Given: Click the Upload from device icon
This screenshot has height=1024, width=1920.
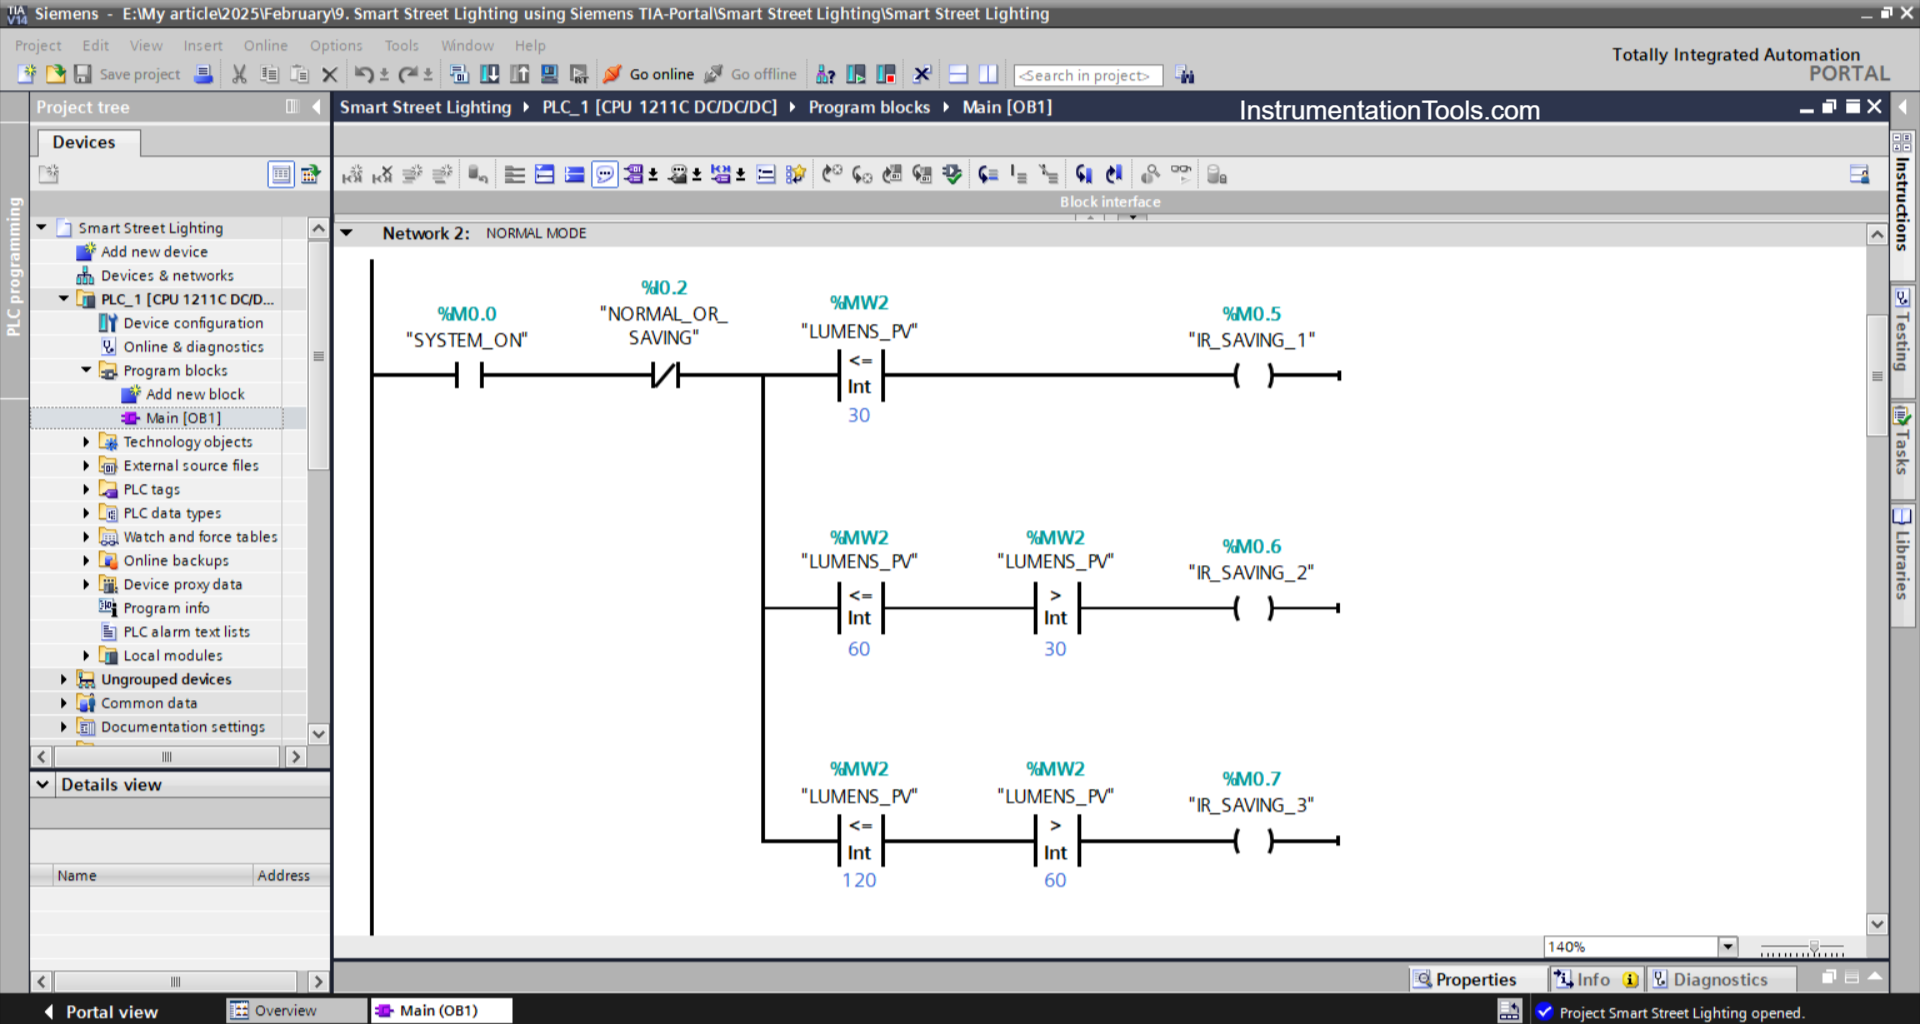Looking at the screenshot, I should tap(520, 74).
